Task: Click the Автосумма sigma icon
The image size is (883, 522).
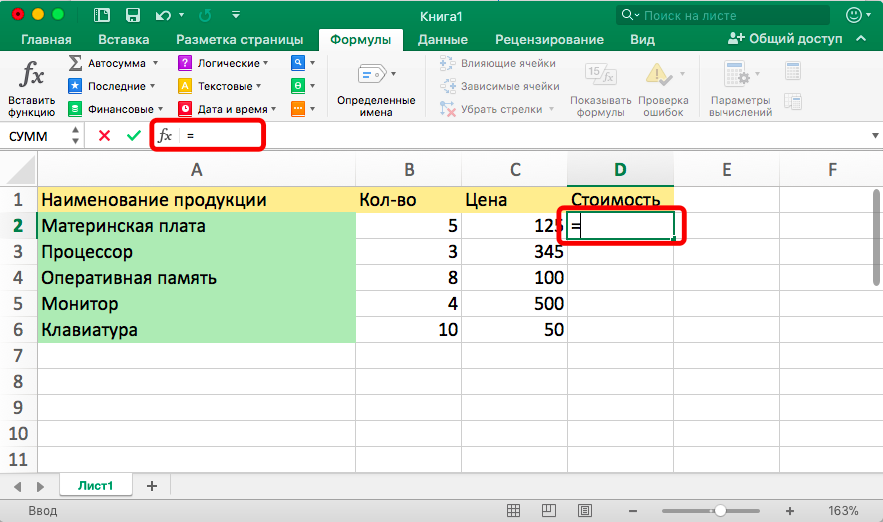Action: click(75, 63)
